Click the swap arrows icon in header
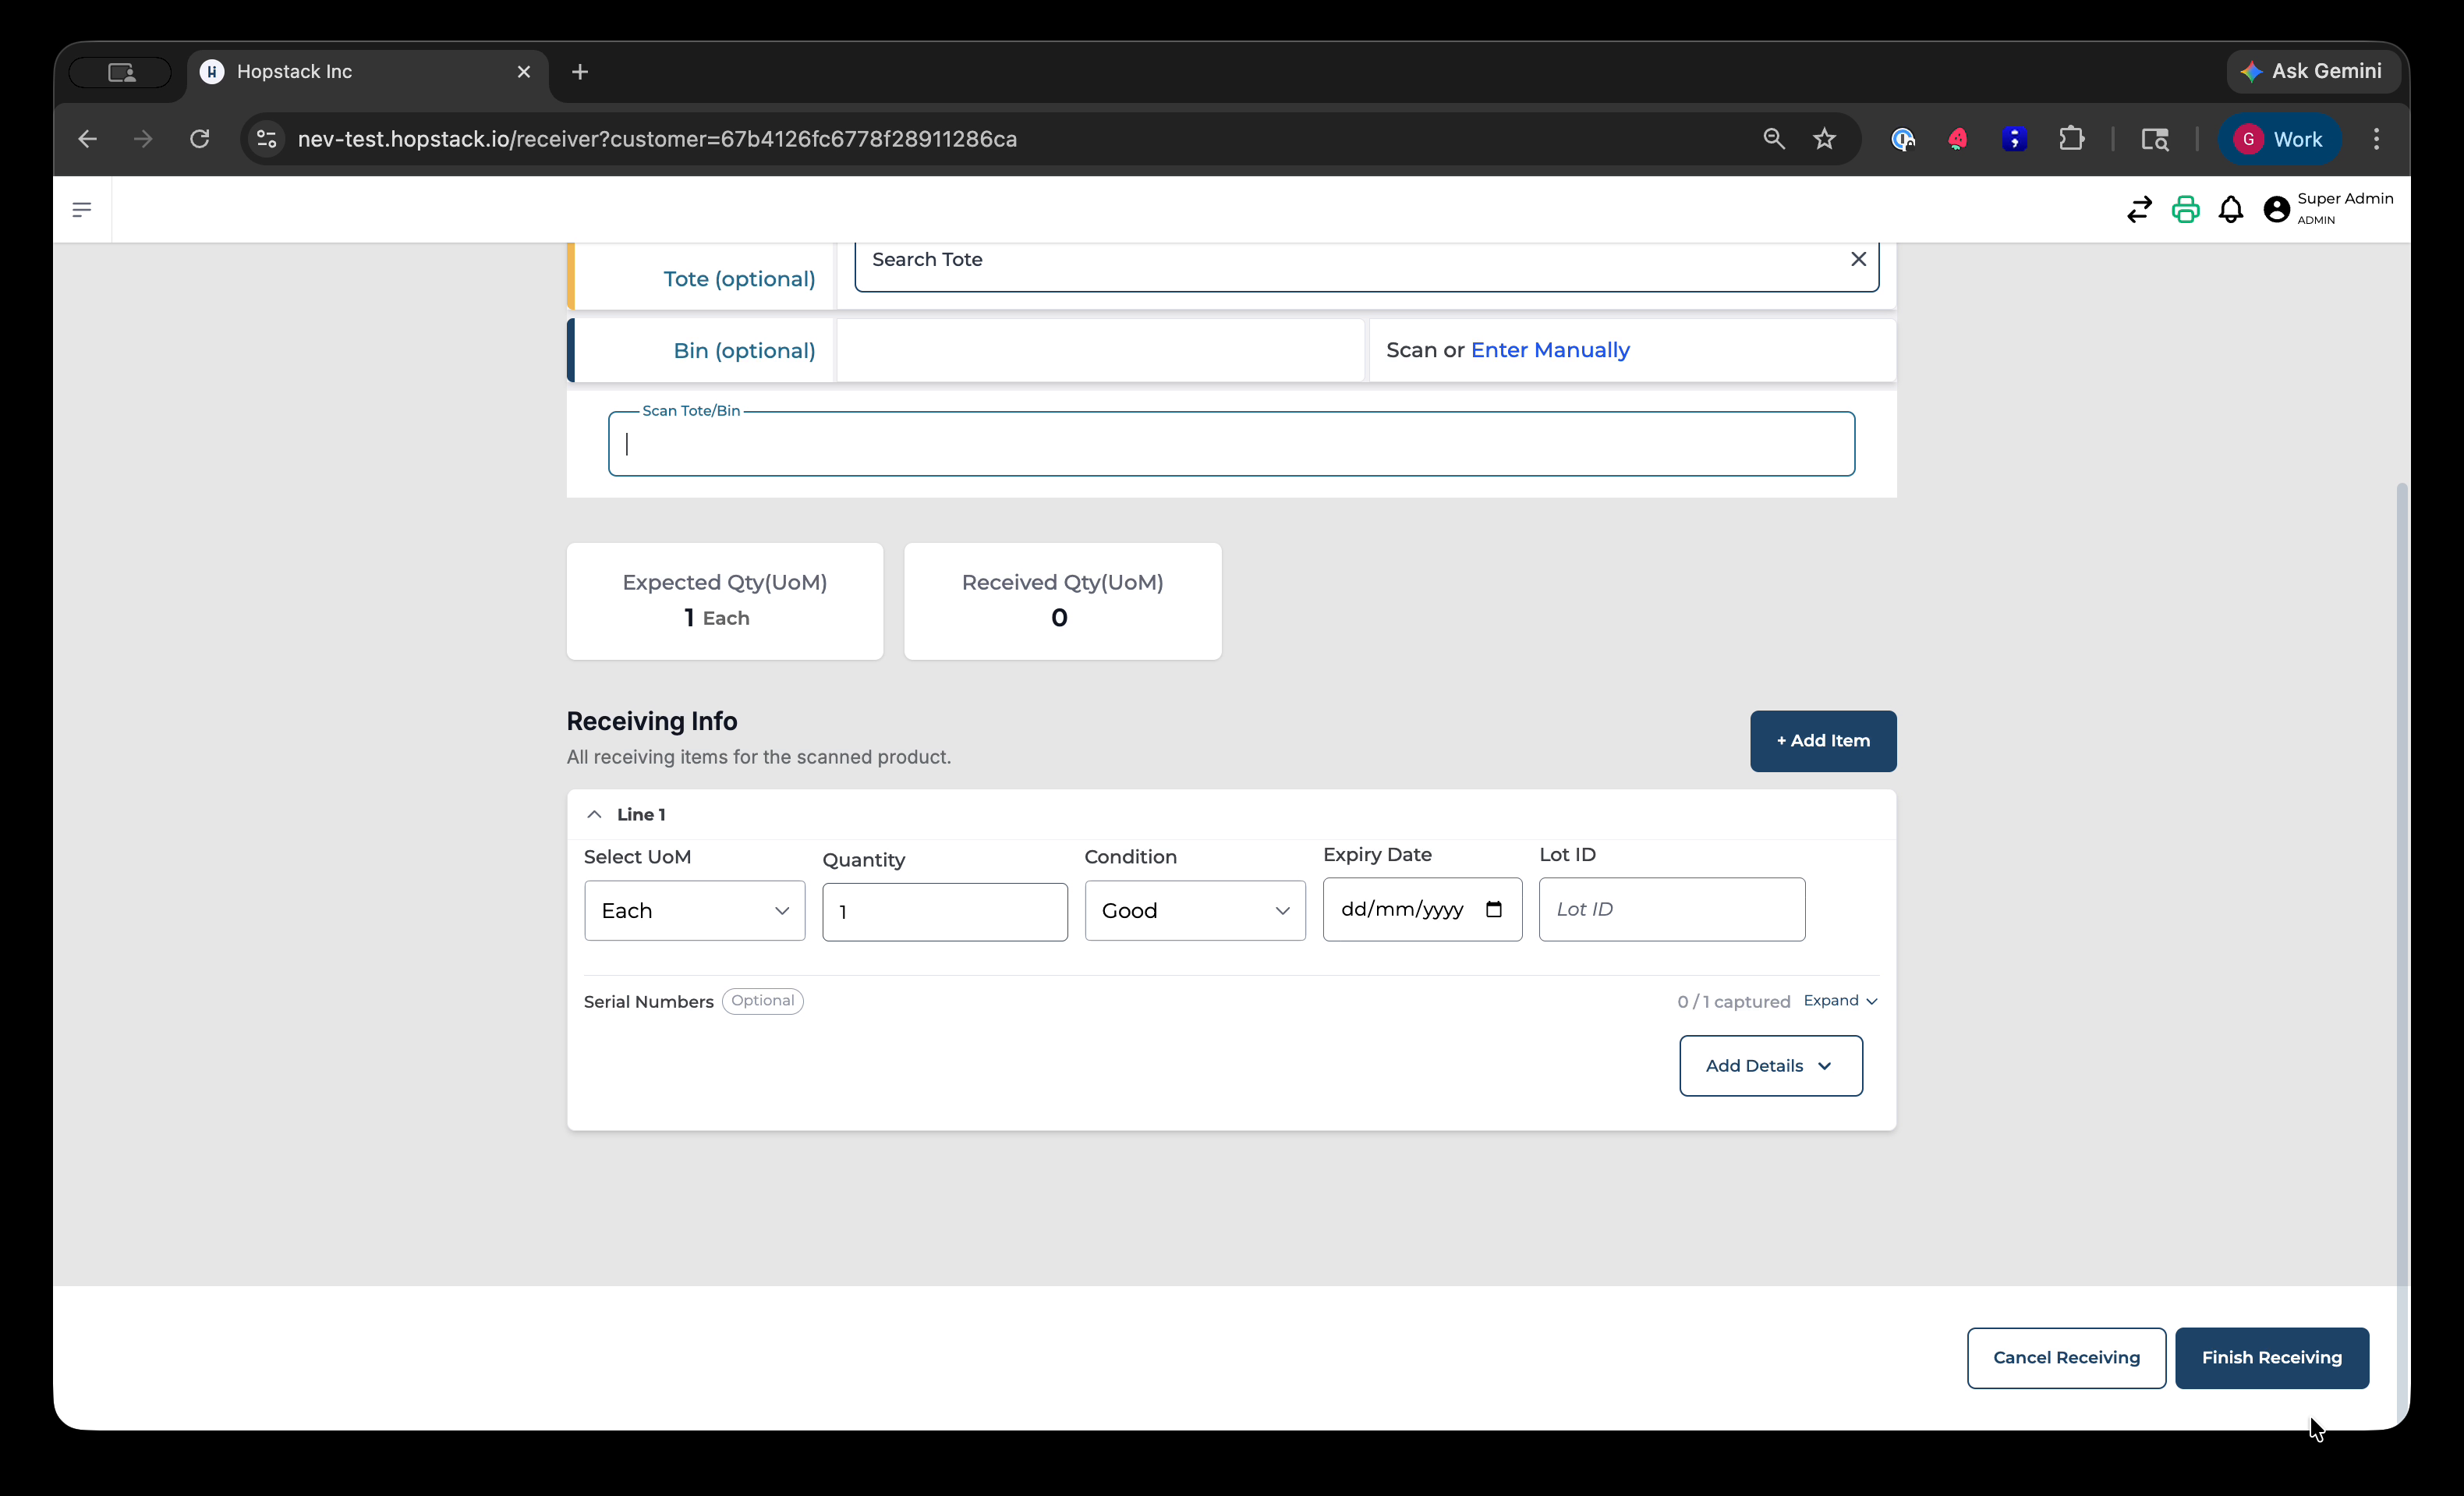This screenshot has width=2464, height=1496. [x=2139, y=209]
